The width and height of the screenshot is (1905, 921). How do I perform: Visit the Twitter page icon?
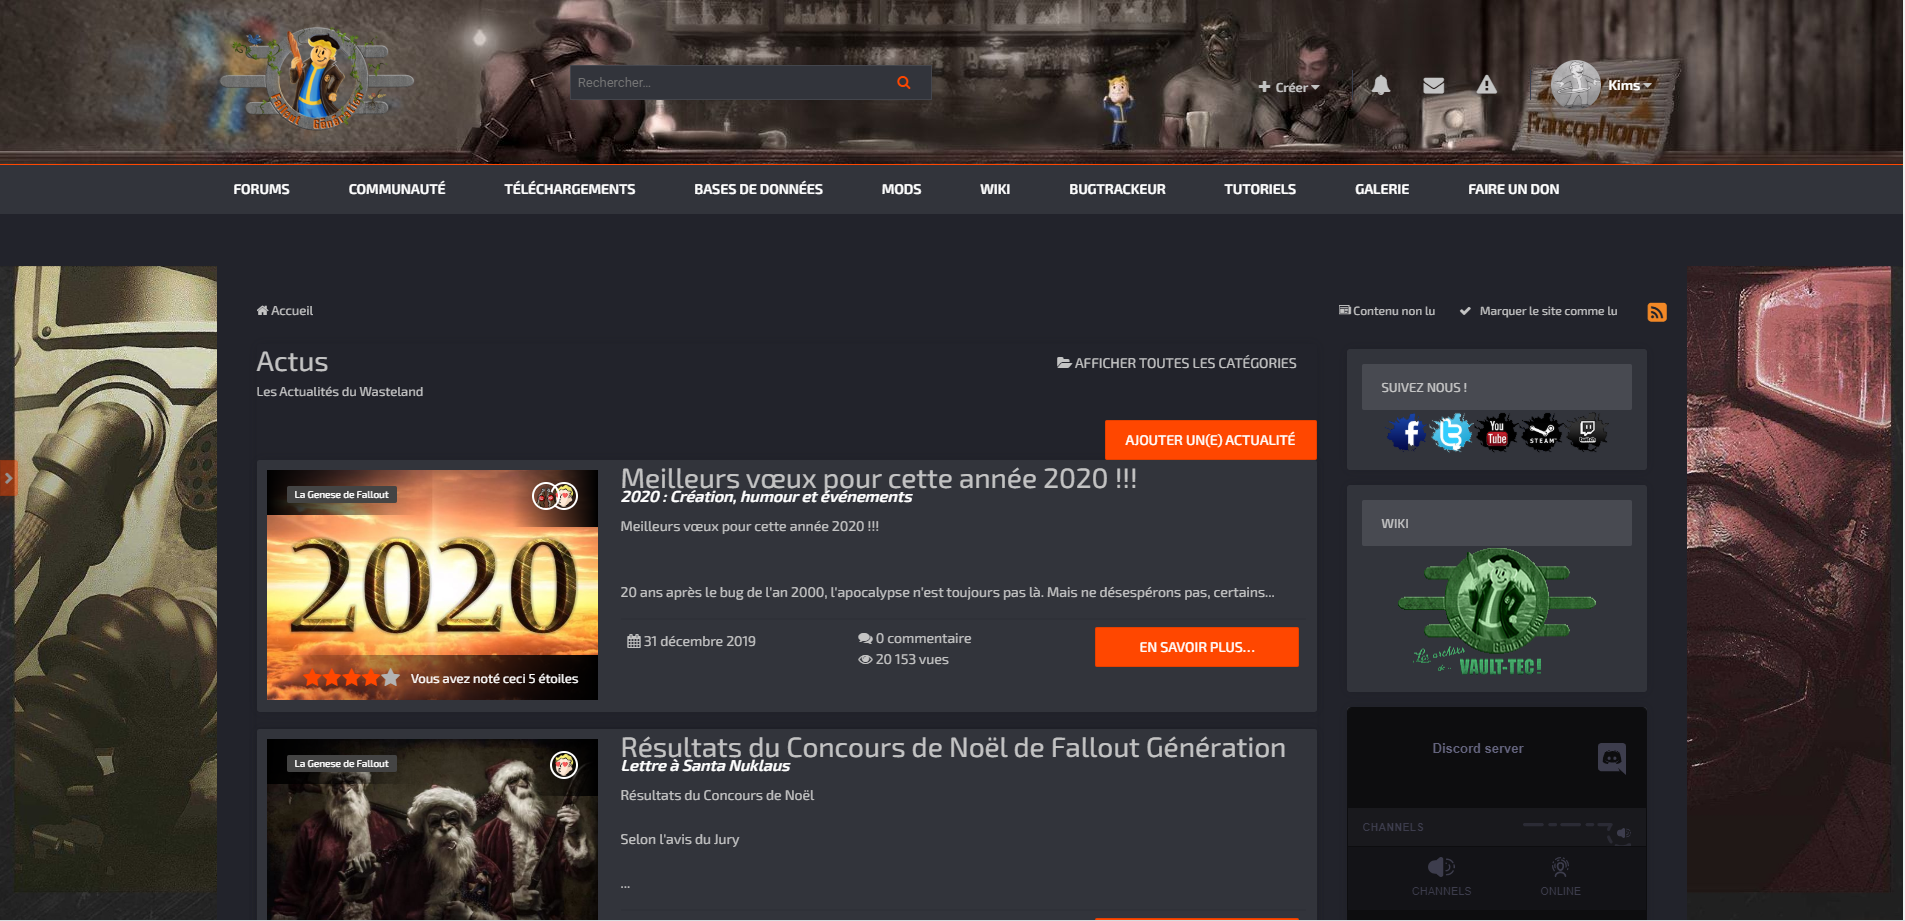pyautogui.click(x=1451, y=433)
